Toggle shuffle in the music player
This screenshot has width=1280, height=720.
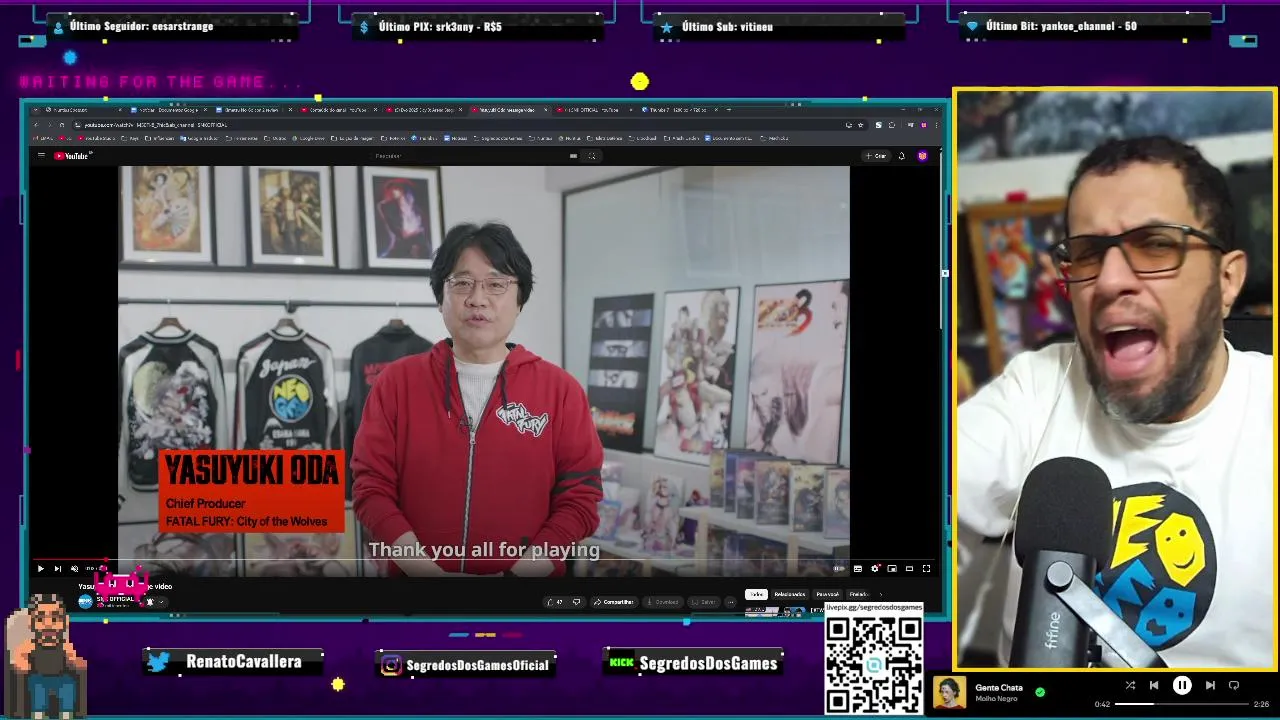(x=1130, y=685)
